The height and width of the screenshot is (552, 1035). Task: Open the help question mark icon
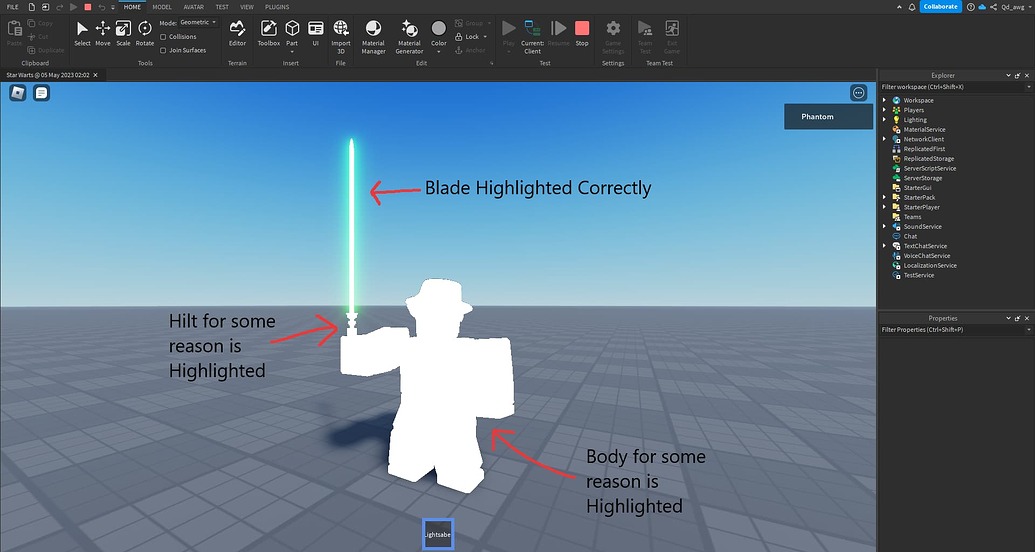pyautogui.click(x=970, y=7)
